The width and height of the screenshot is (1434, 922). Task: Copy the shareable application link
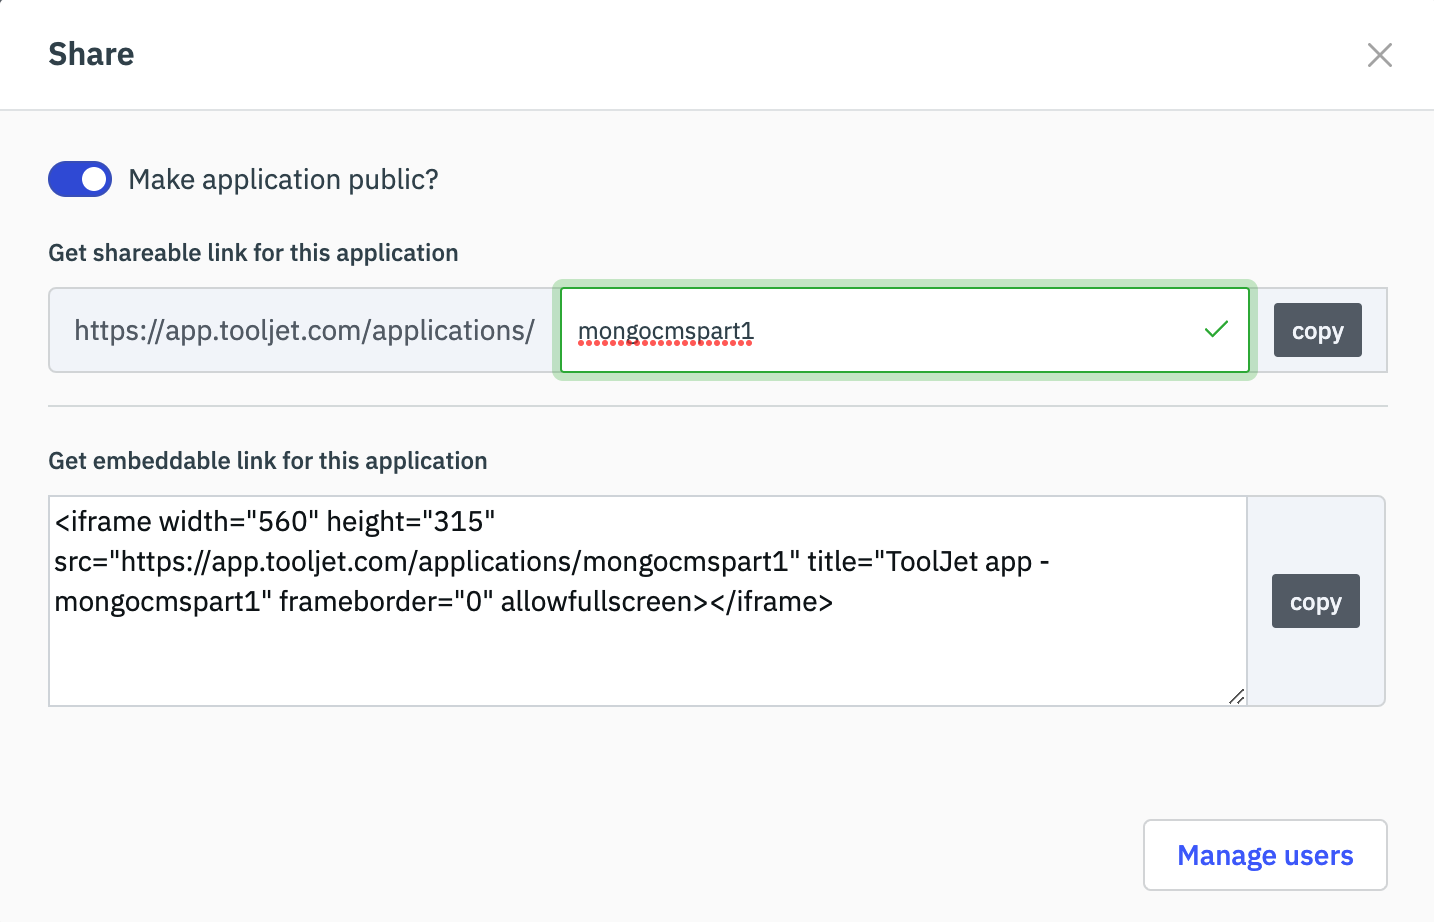click(1317, 331)
